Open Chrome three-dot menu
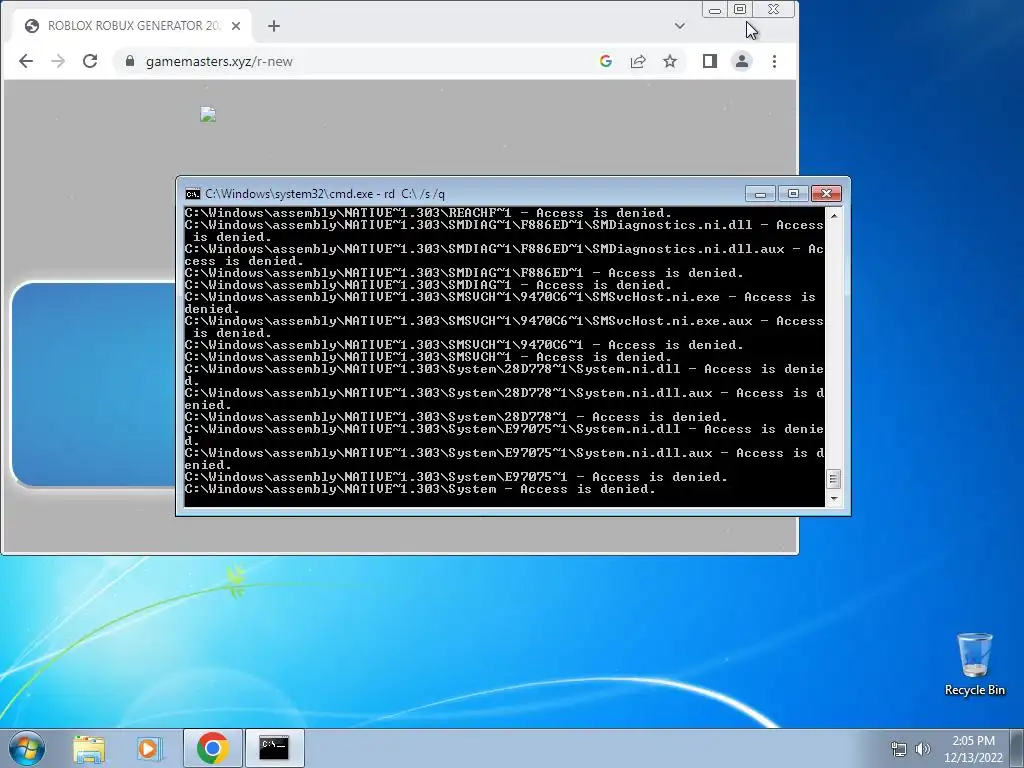Image resolution: width=1024 pixels, height=768 pixels. click(x=775, y=61)
